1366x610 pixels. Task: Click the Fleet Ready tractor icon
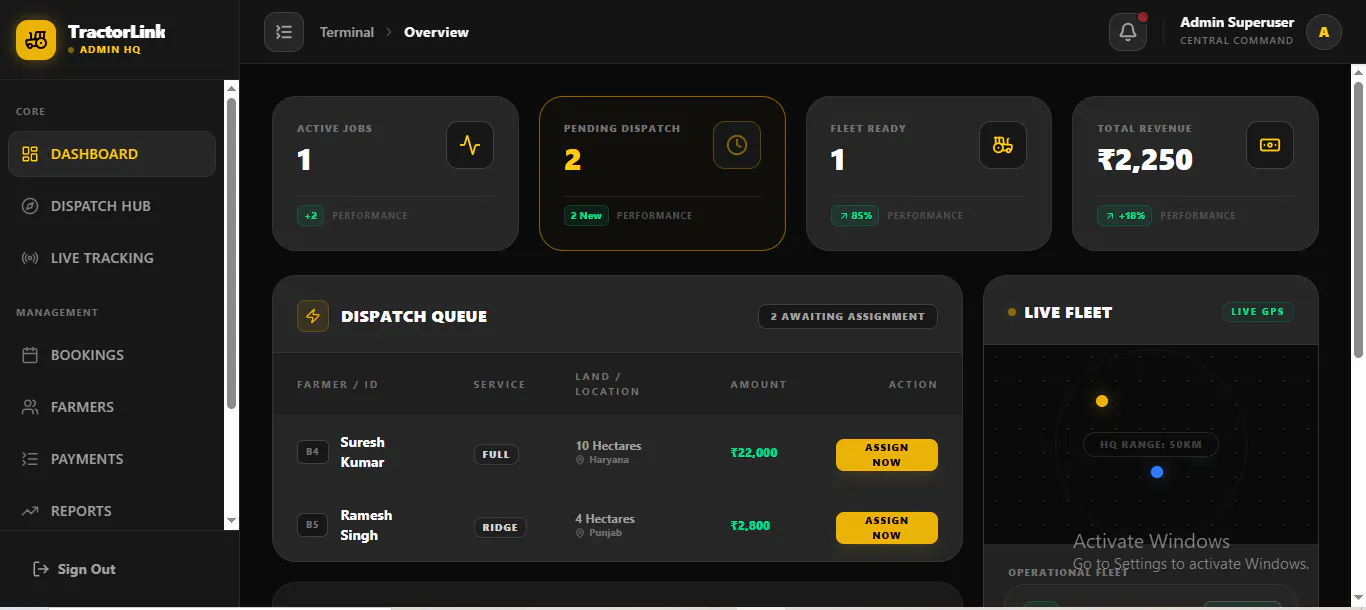[1003, 145]
